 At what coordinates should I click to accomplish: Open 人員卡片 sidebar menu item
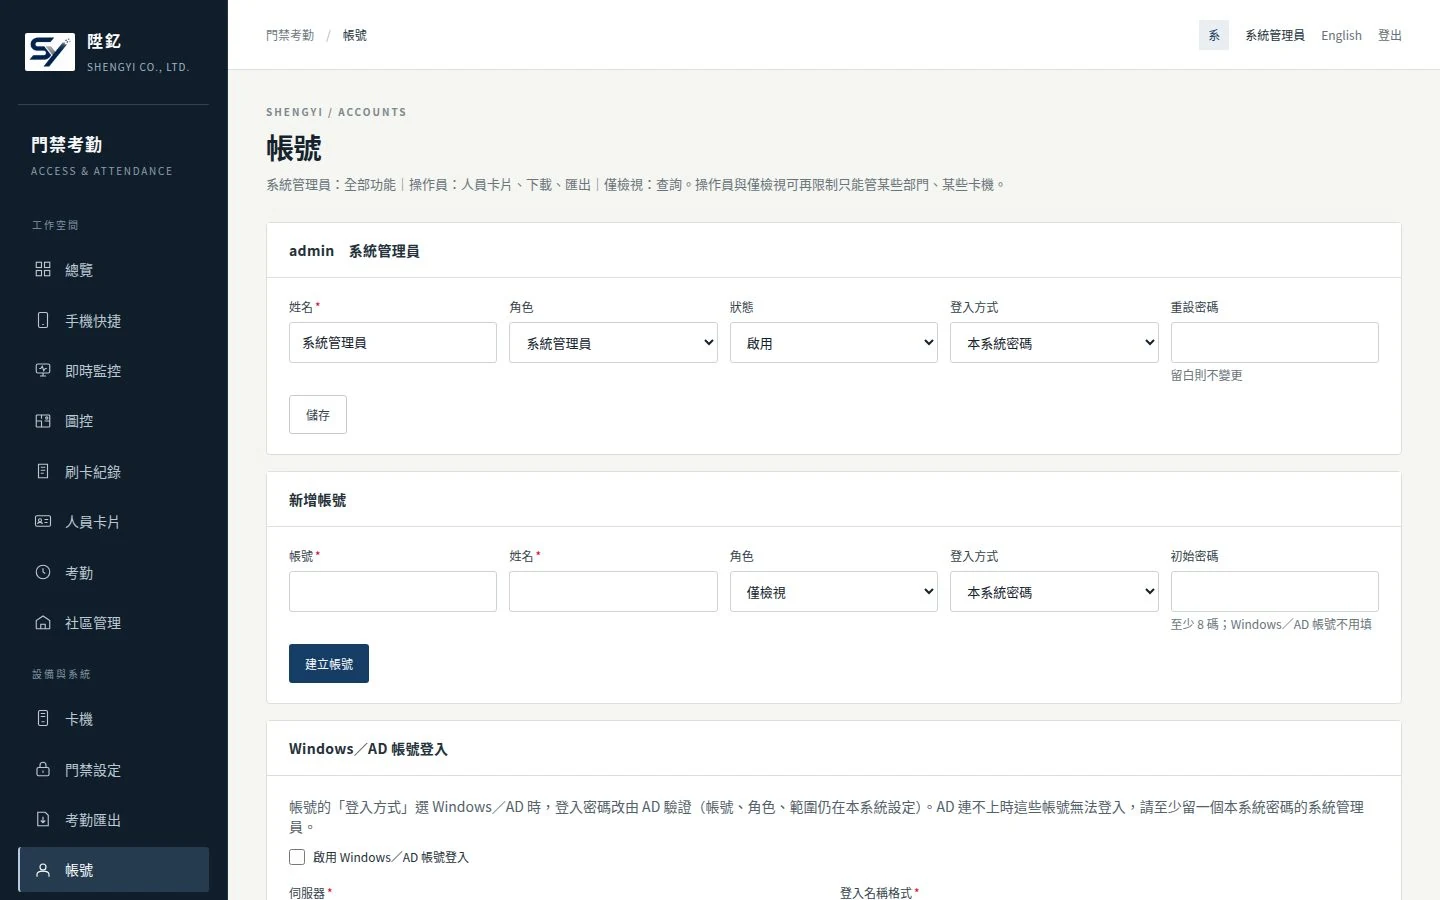pyautogui.click(x=114, y=521)
